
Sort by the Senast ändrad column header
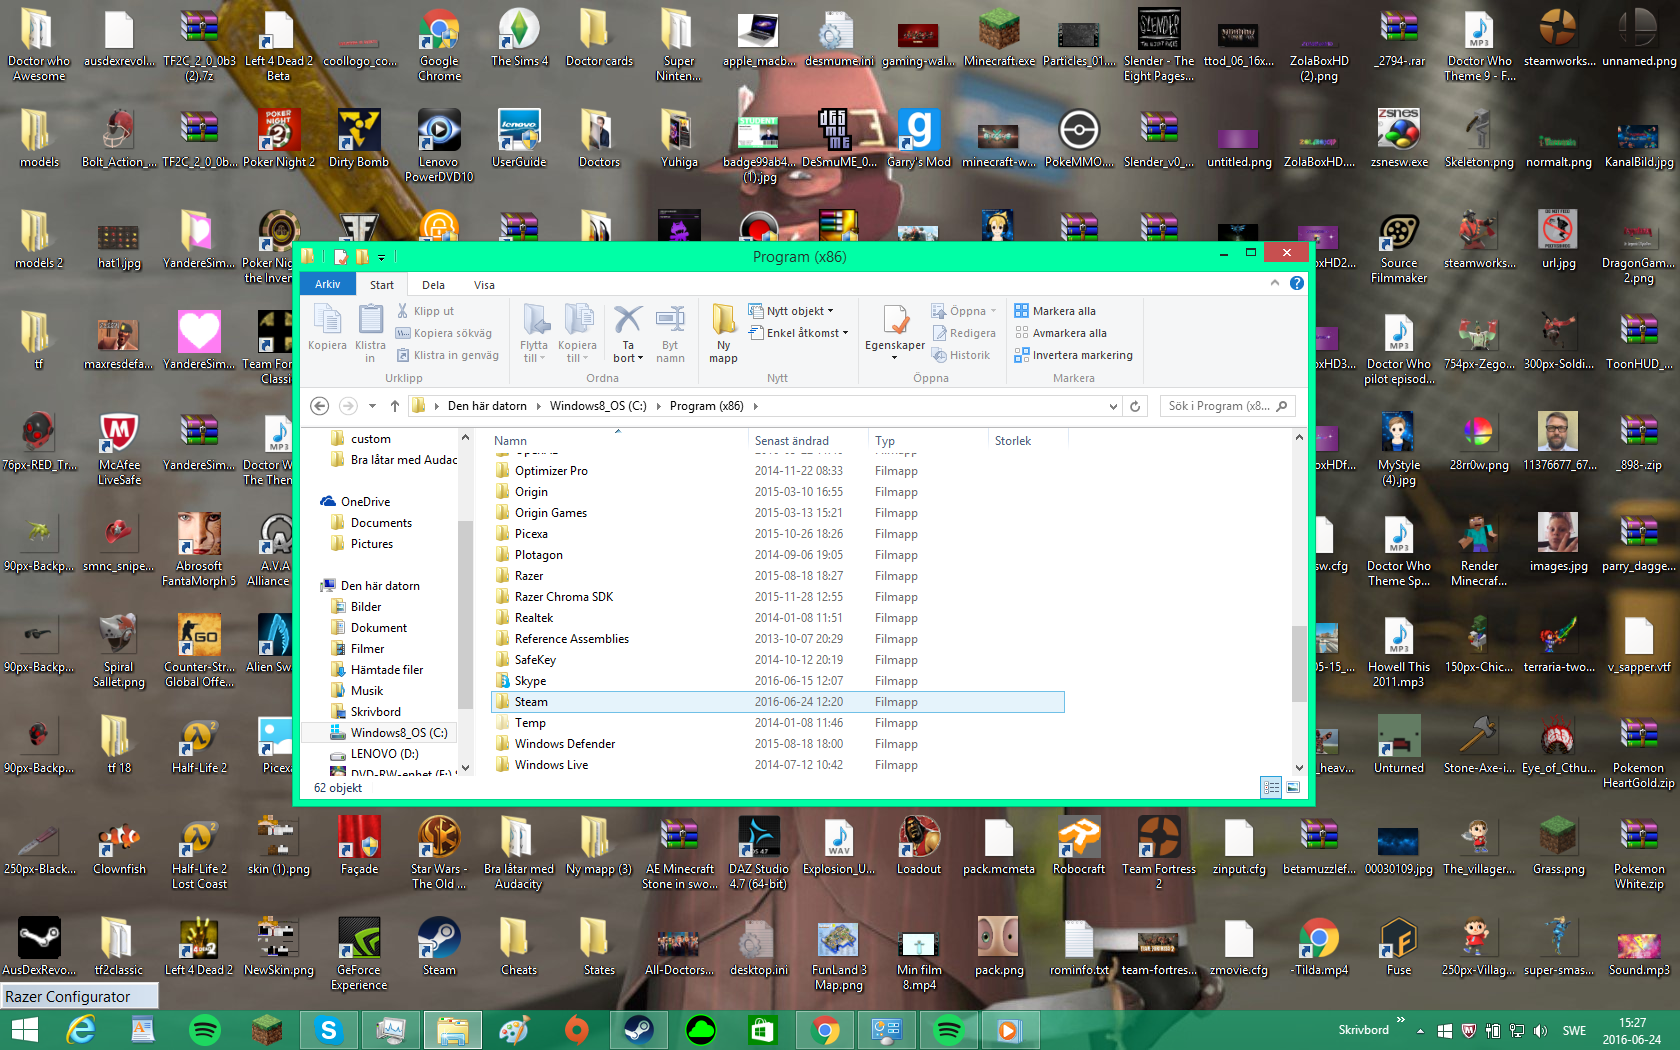[x=808, y=440]
